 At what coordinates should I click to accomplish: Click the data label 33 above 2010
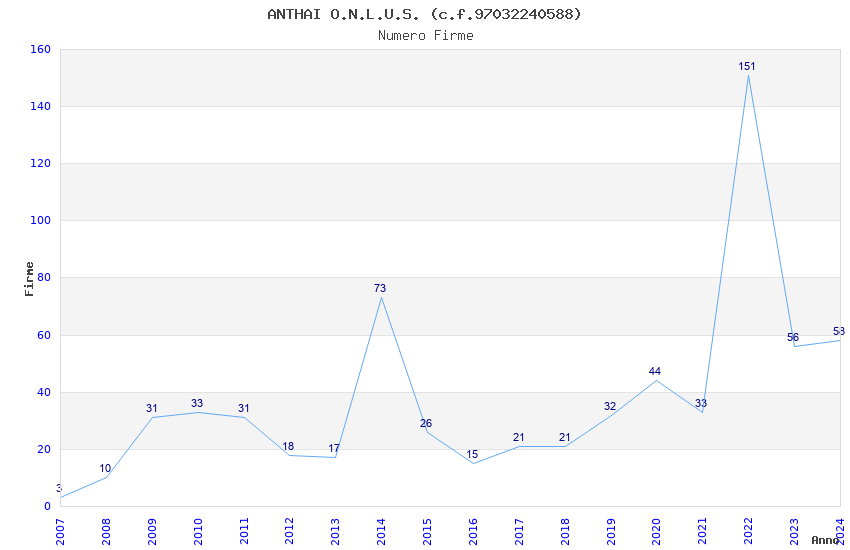coord(197,404)
